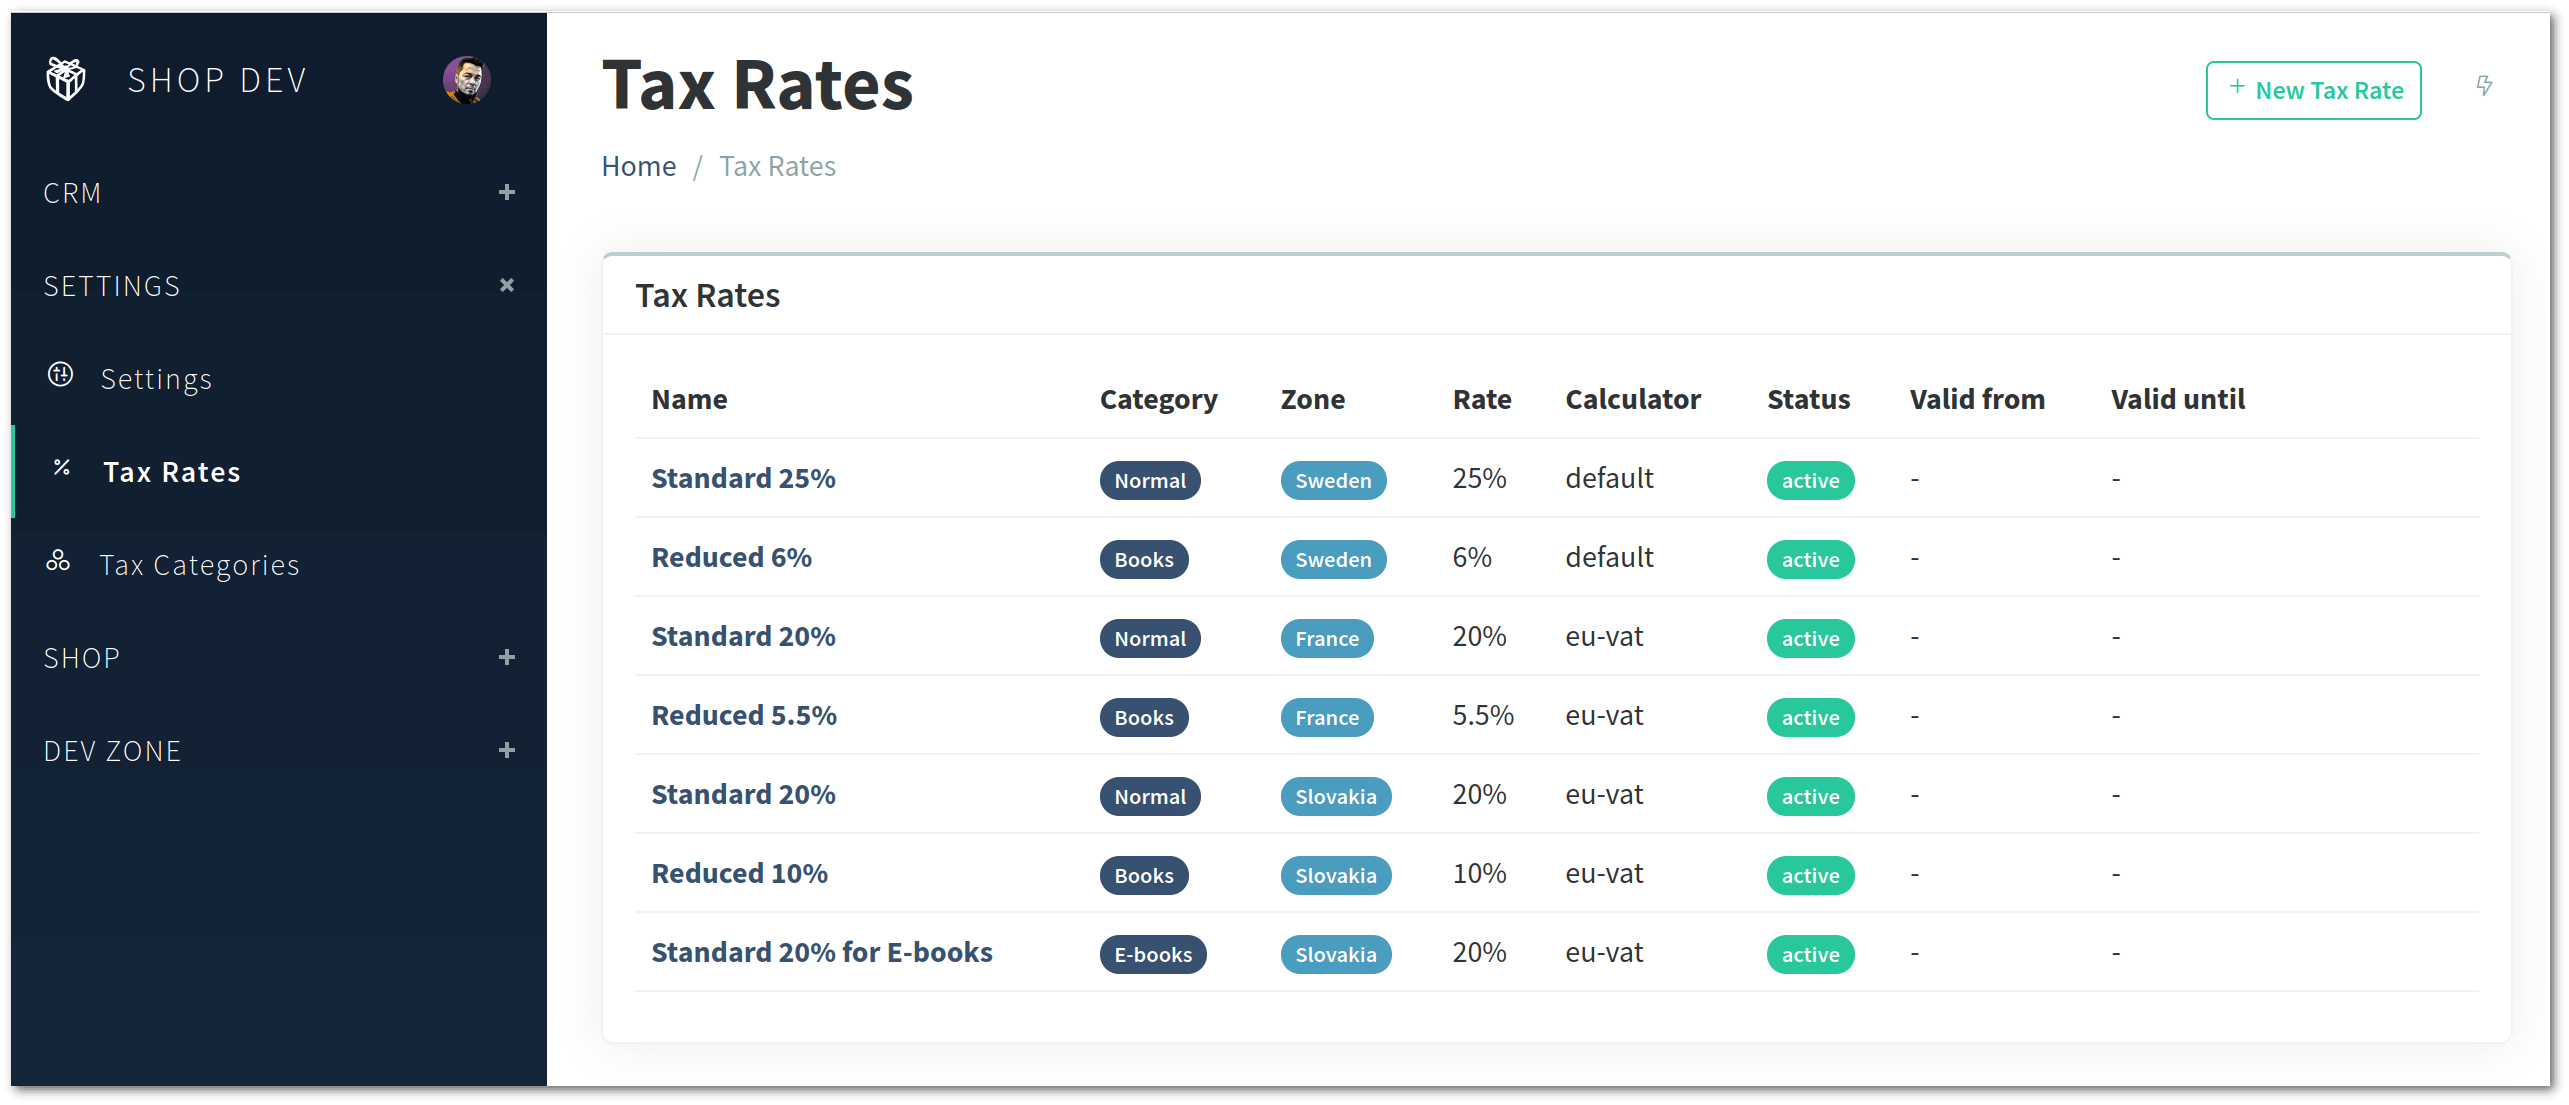Viewport: 2569px width, 1105px height.
Task: Open the Reduced 10% tax rate
Action: click(x=739, y=874)
